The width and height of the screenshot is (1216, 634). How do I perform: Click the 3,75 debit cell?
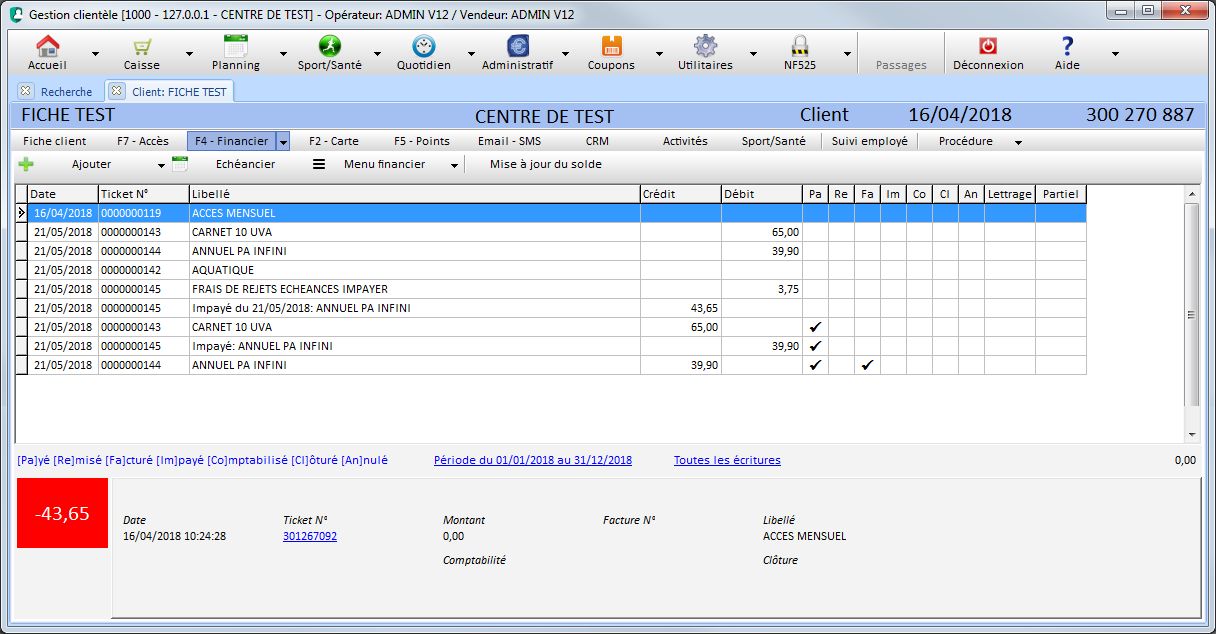(x=761, y=289)
